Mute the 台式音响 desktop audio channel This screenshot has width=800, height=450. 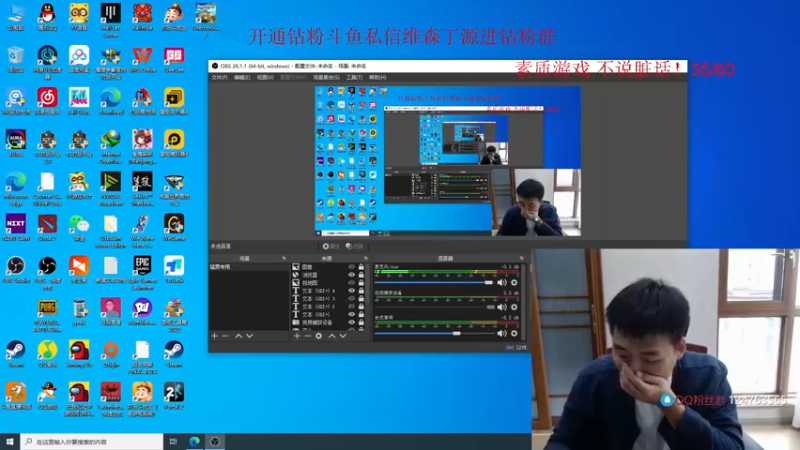pos(502,333)
